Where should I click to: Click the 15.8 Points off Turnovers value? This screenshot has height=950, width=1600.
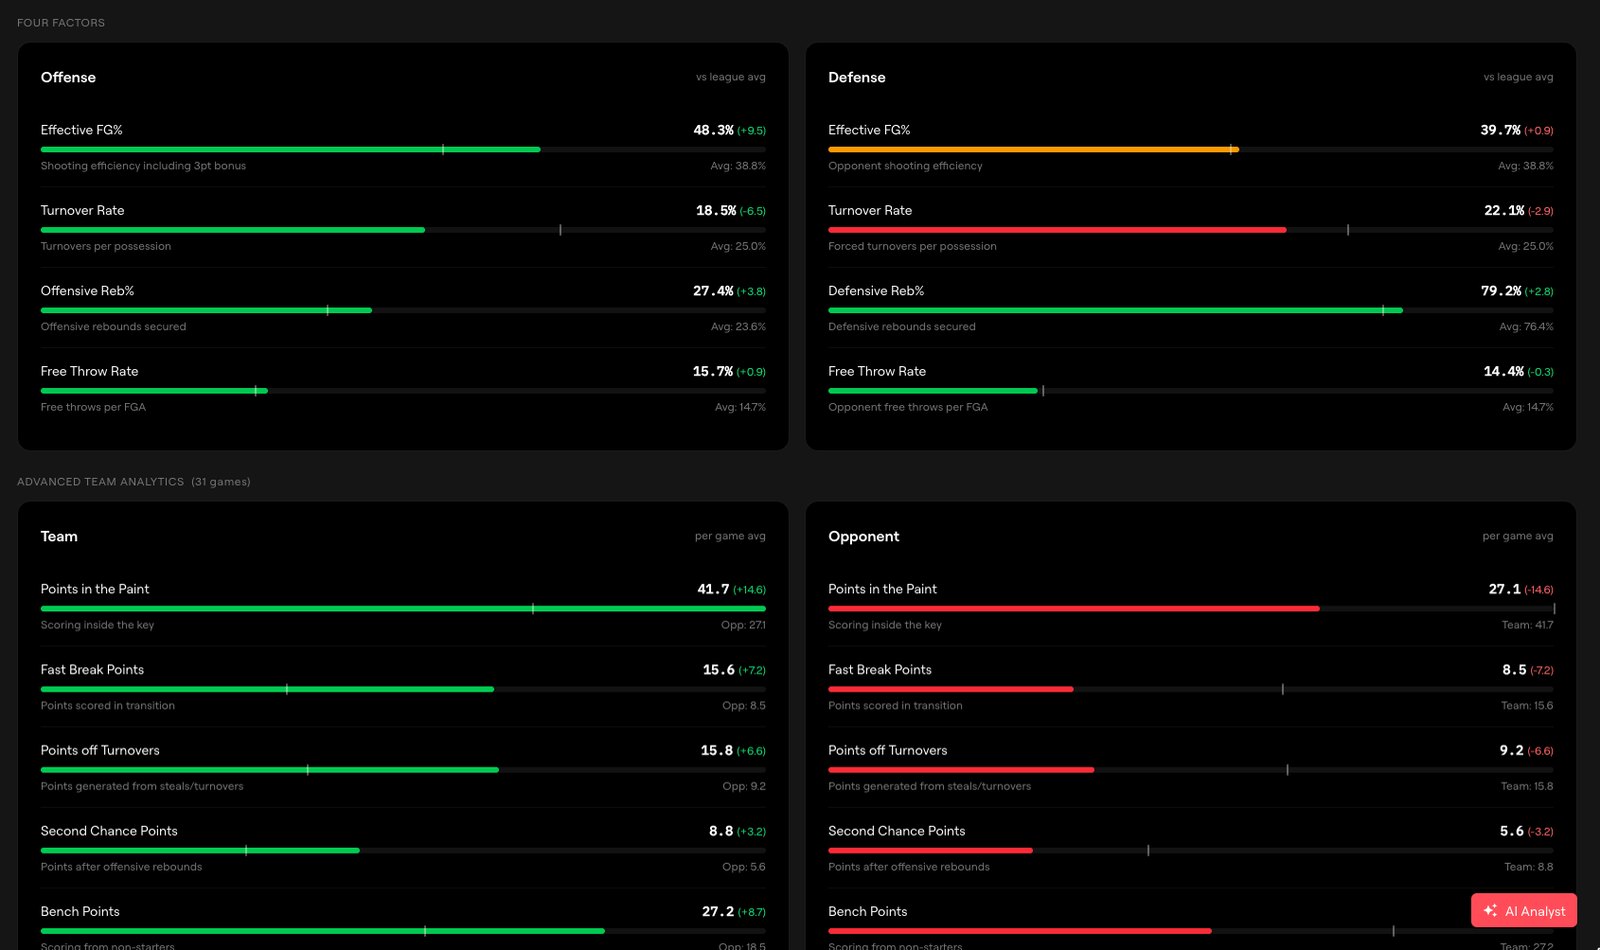point(717,750)
